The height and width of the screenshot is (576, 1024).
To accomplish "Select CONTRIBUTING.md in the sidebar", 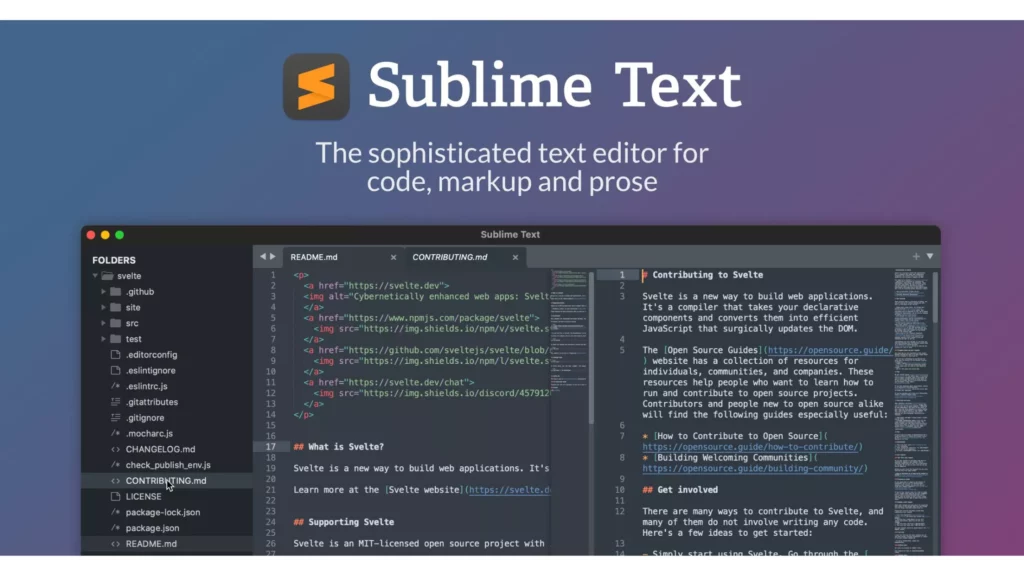I will pyautogui.click(x=166, y=481).
